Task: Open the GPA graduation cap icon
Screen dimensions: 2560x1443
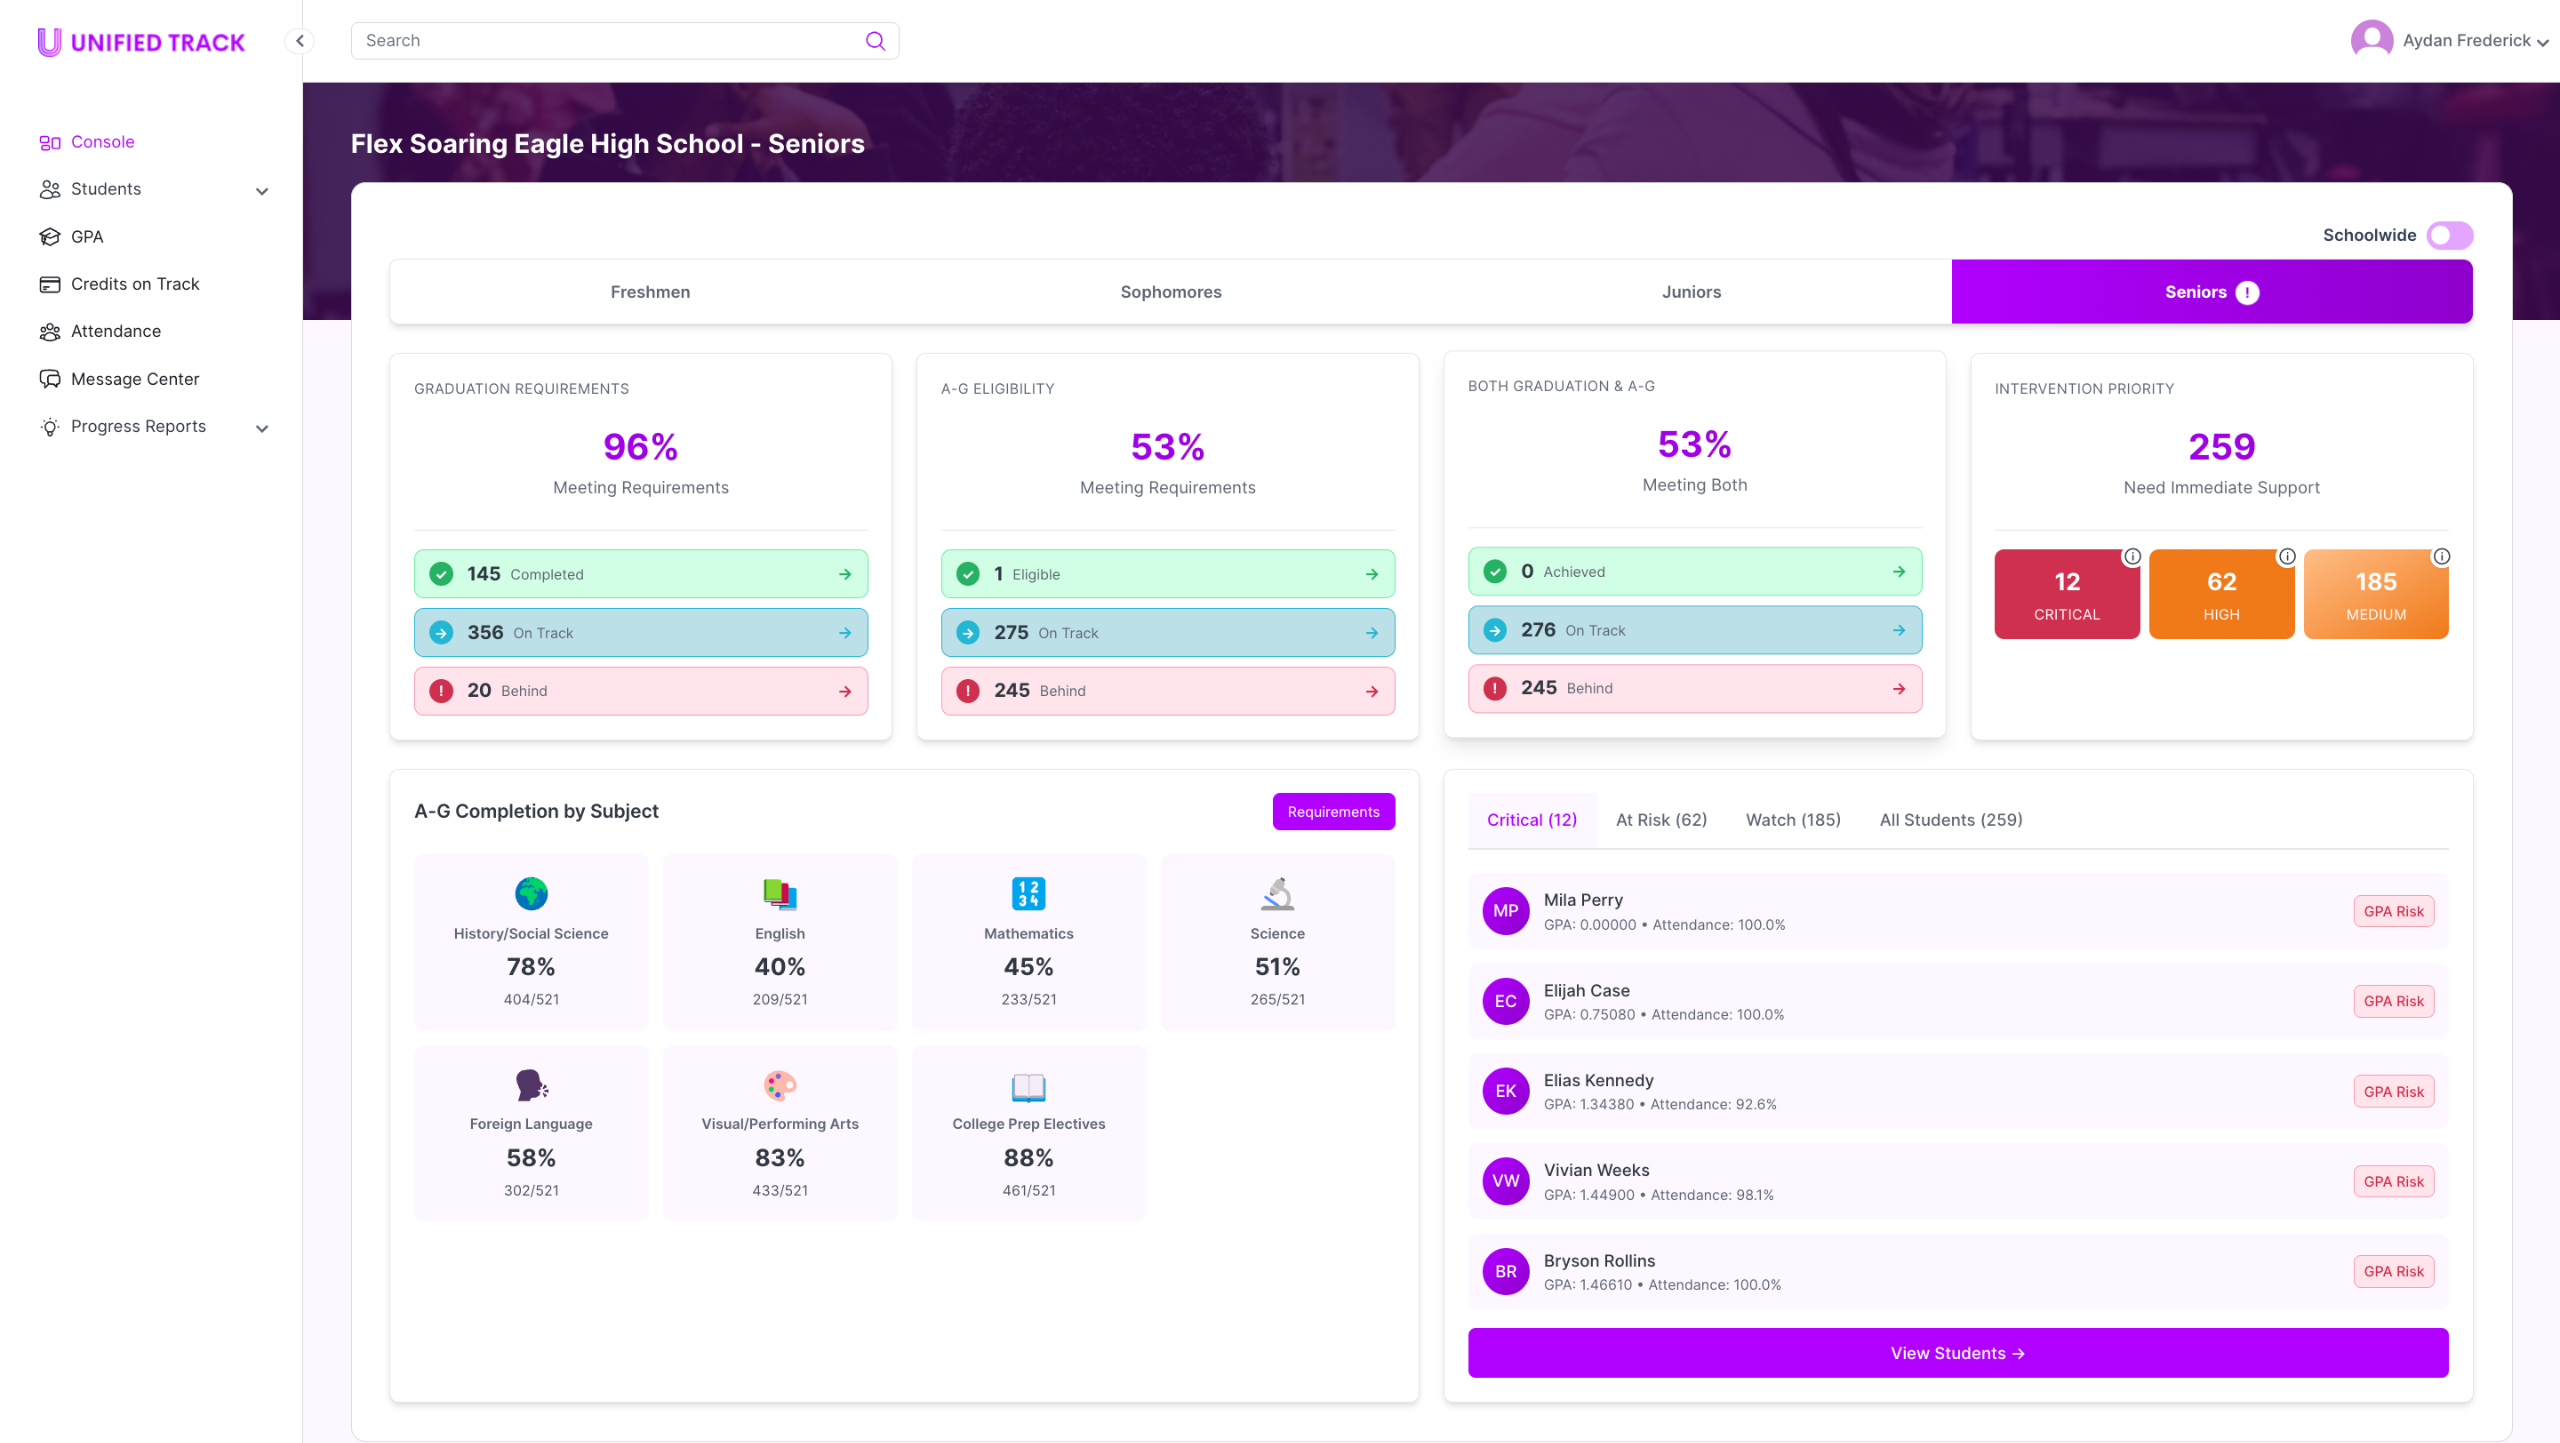Action: (50, 237)
